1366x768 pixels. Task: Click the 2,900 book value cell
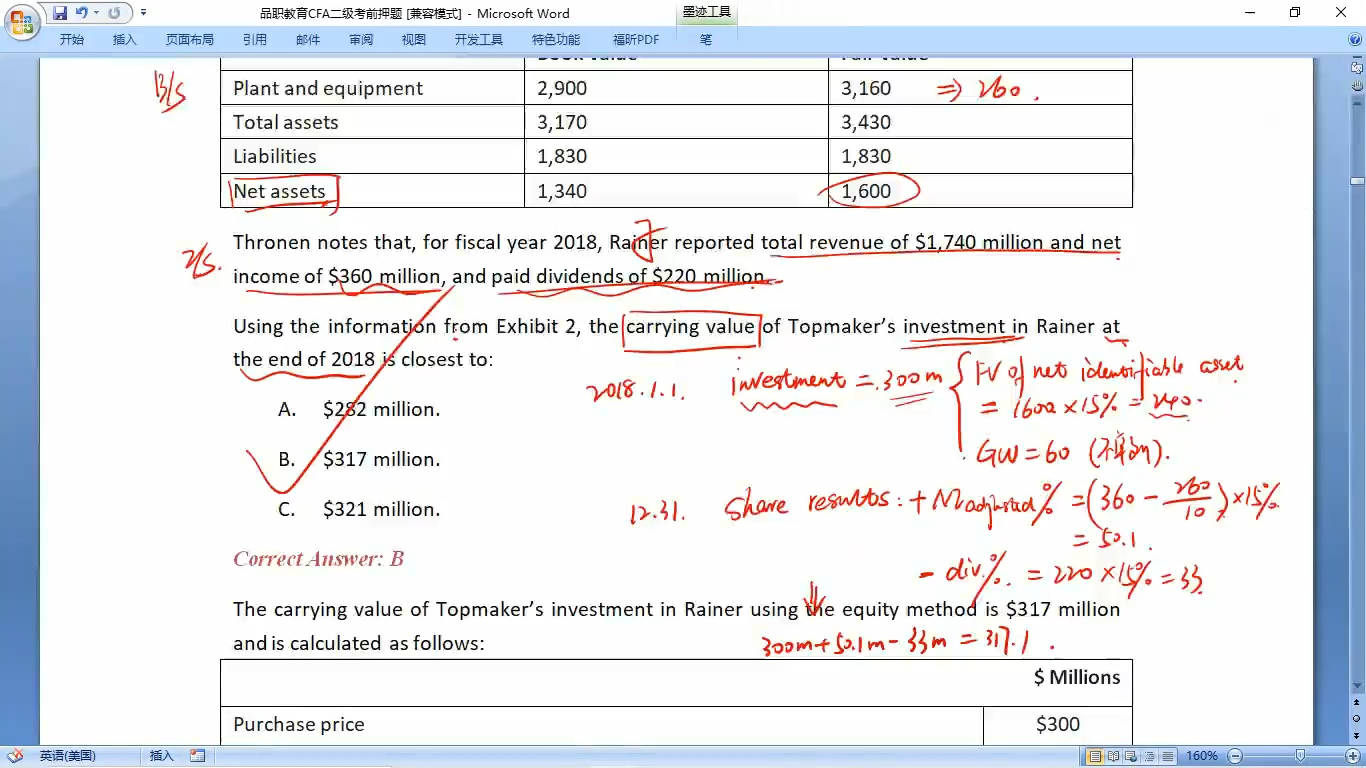click(x=676, y=88)
